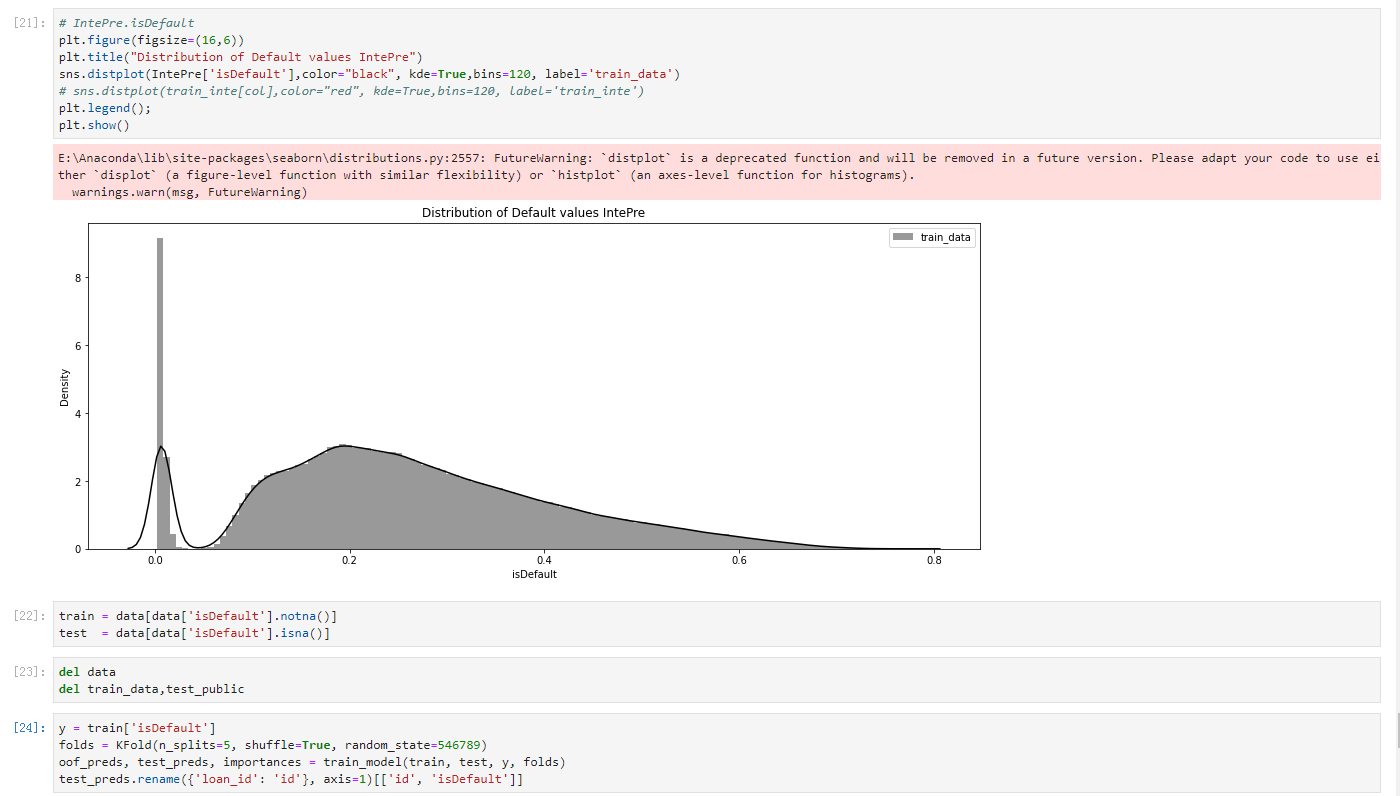Click the Density y-axis label
The height and width of the screenshot is (796, 1400).
65,387
